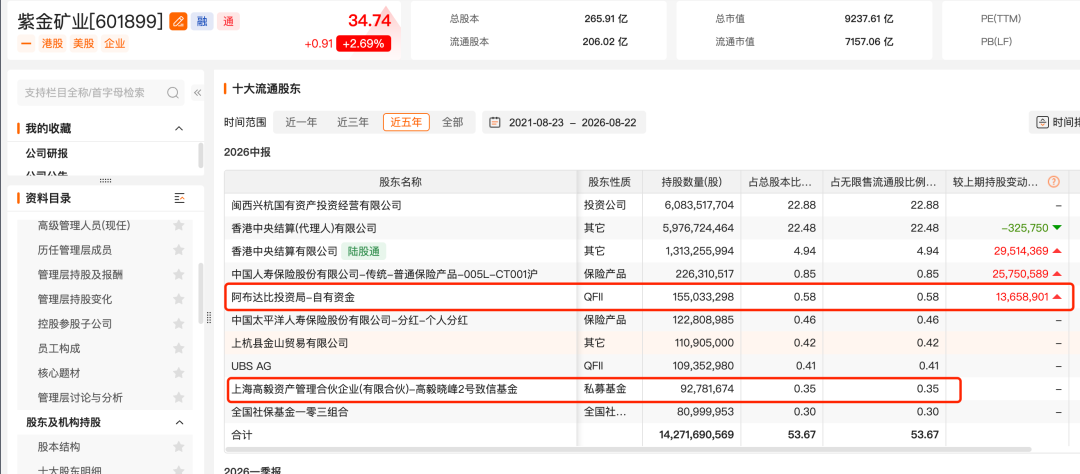
Task: Open 高级管理人员(现任) in the directory
Action: pos(84,225)
